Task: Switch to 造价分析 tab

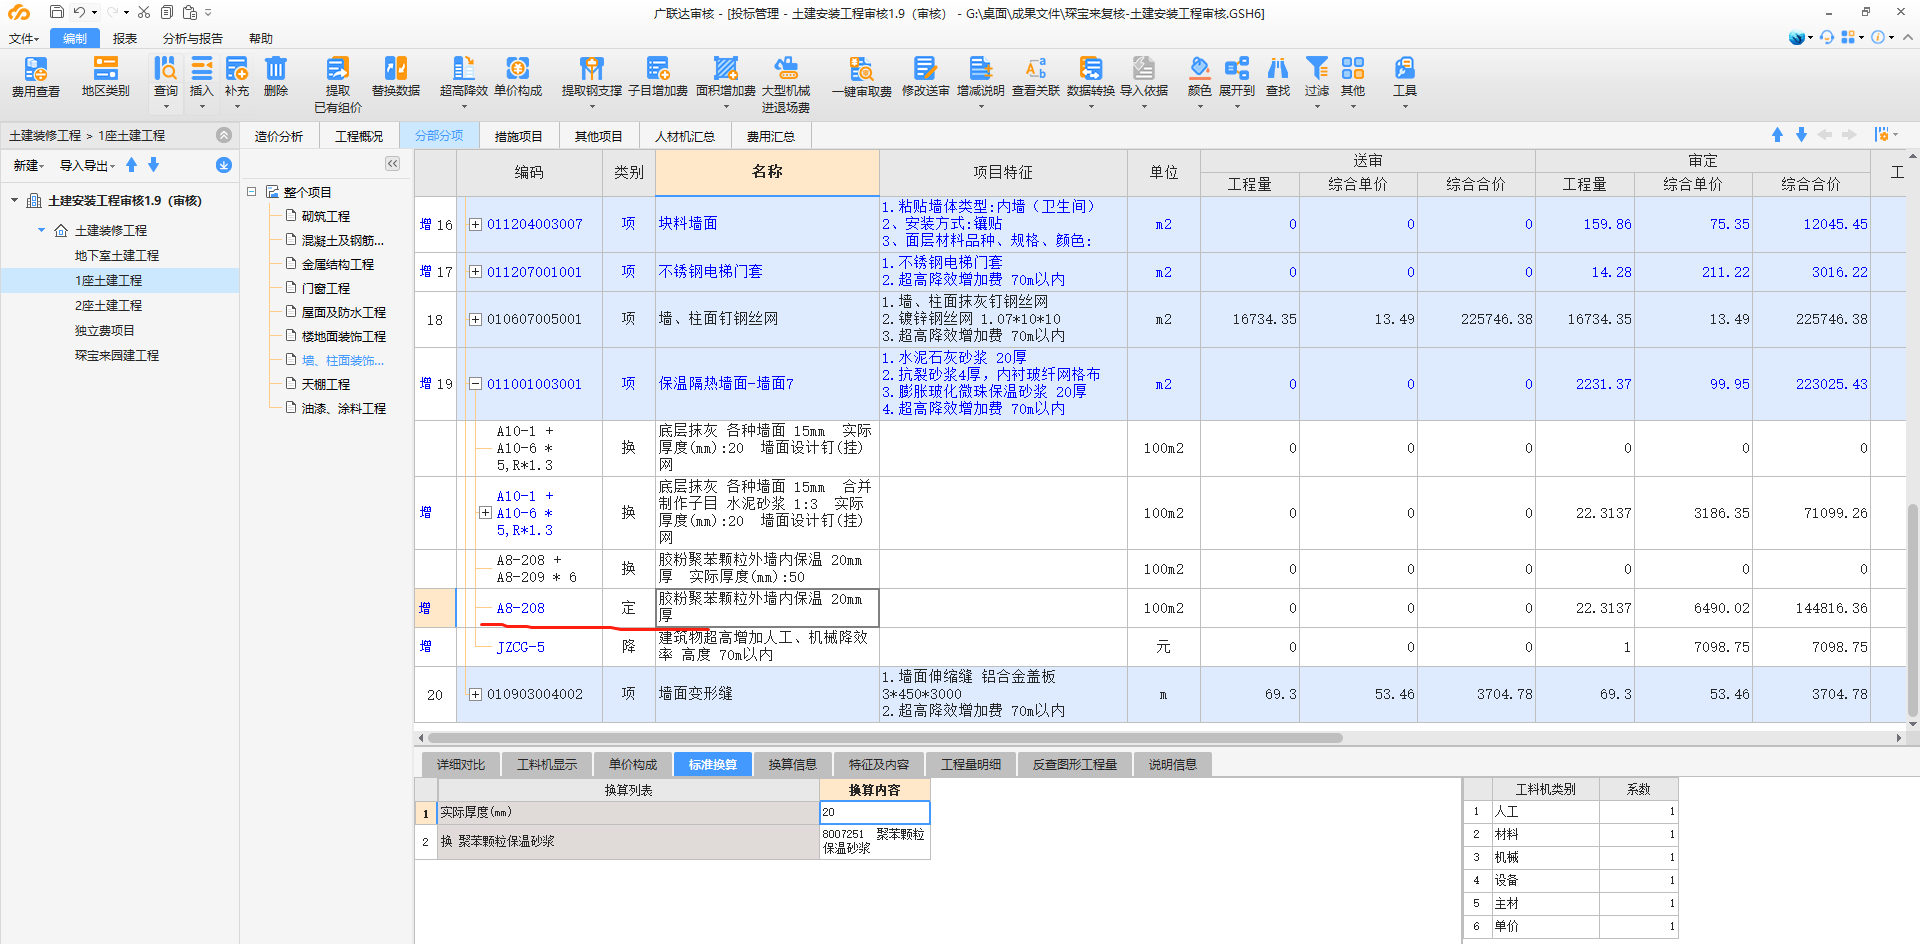Action: click(x=279, y=136)
